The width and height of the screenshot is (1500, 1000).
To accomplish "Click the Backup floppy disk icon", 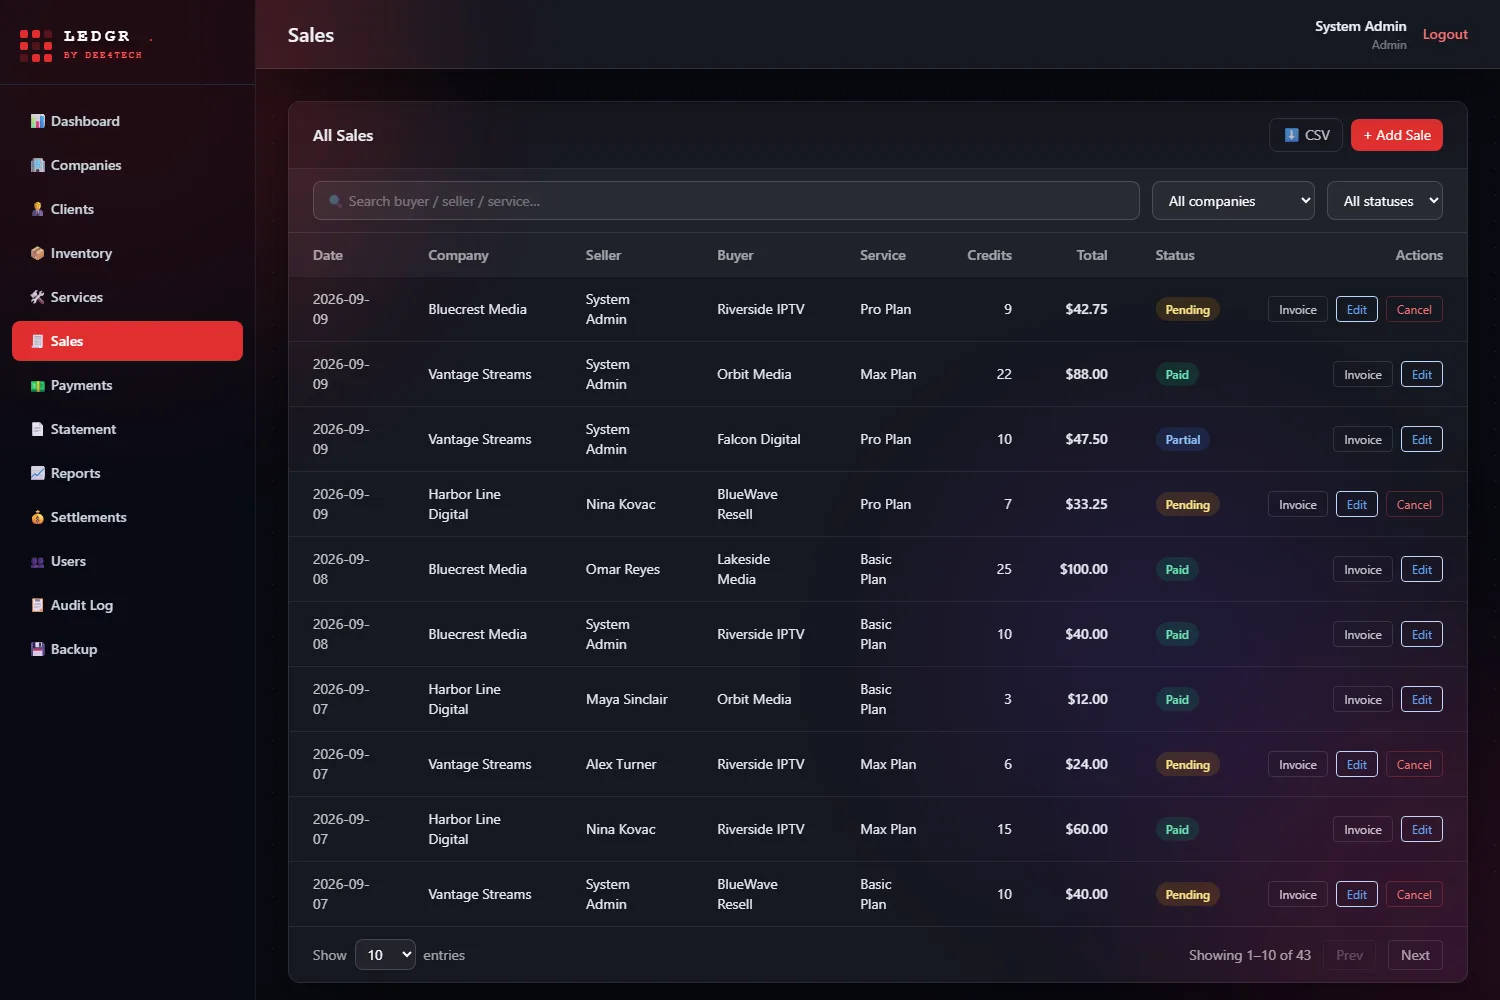I will point(38,649).
